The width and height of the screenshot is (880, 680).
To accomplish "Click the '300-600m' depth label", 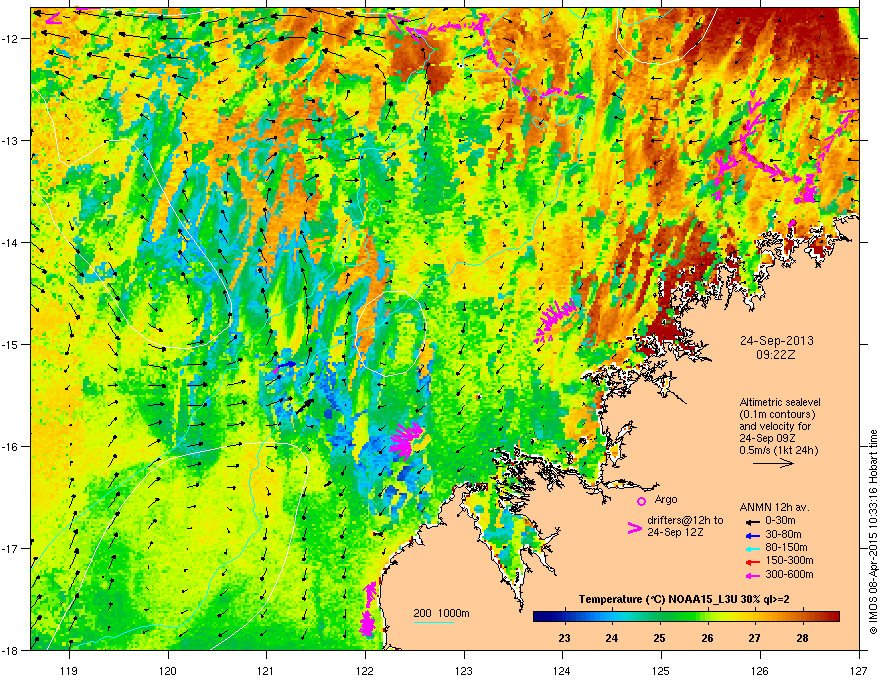I will (789, 575).
